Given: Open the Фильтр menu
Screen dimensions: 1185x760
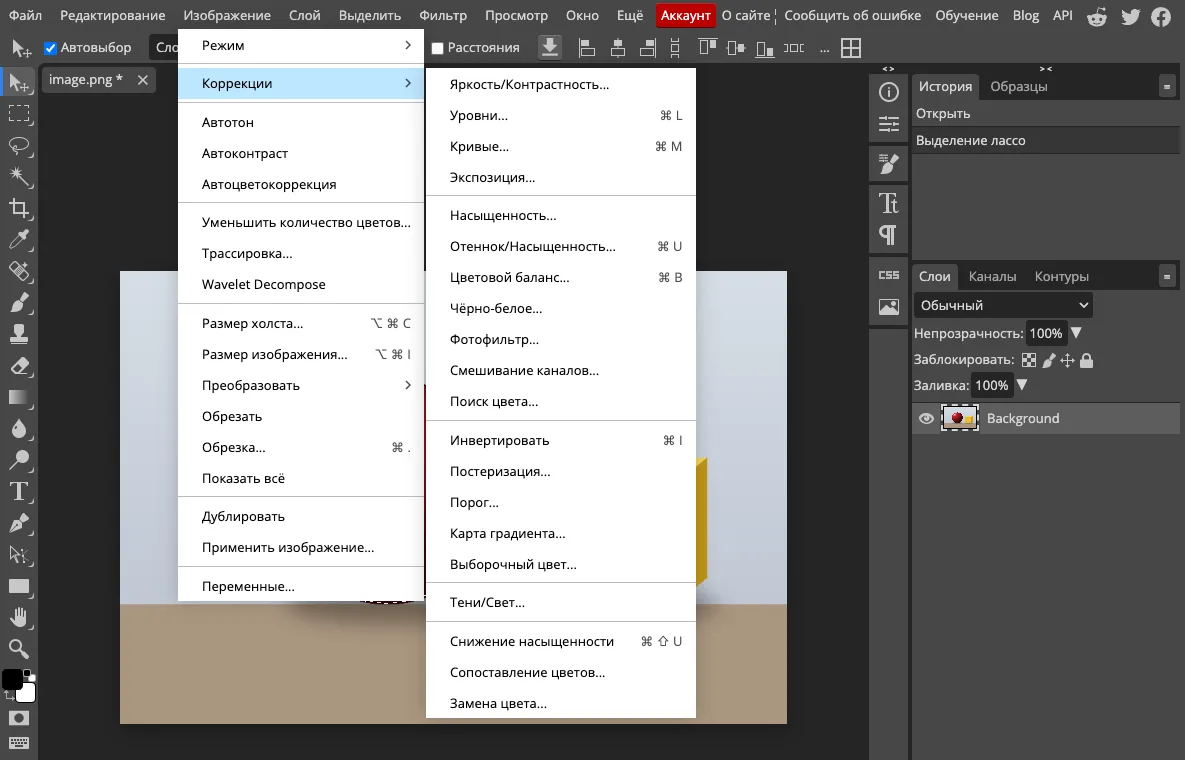Looking at the screenshot, I should coord(443,16).
